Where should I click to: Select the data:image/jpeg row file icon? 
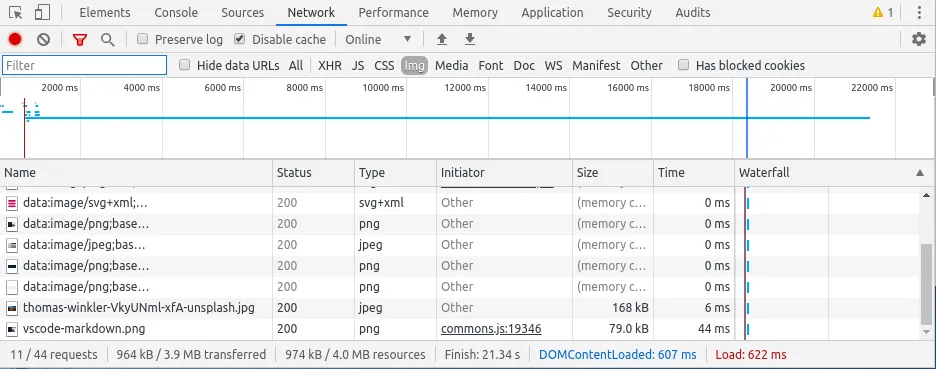pos(12,245)
